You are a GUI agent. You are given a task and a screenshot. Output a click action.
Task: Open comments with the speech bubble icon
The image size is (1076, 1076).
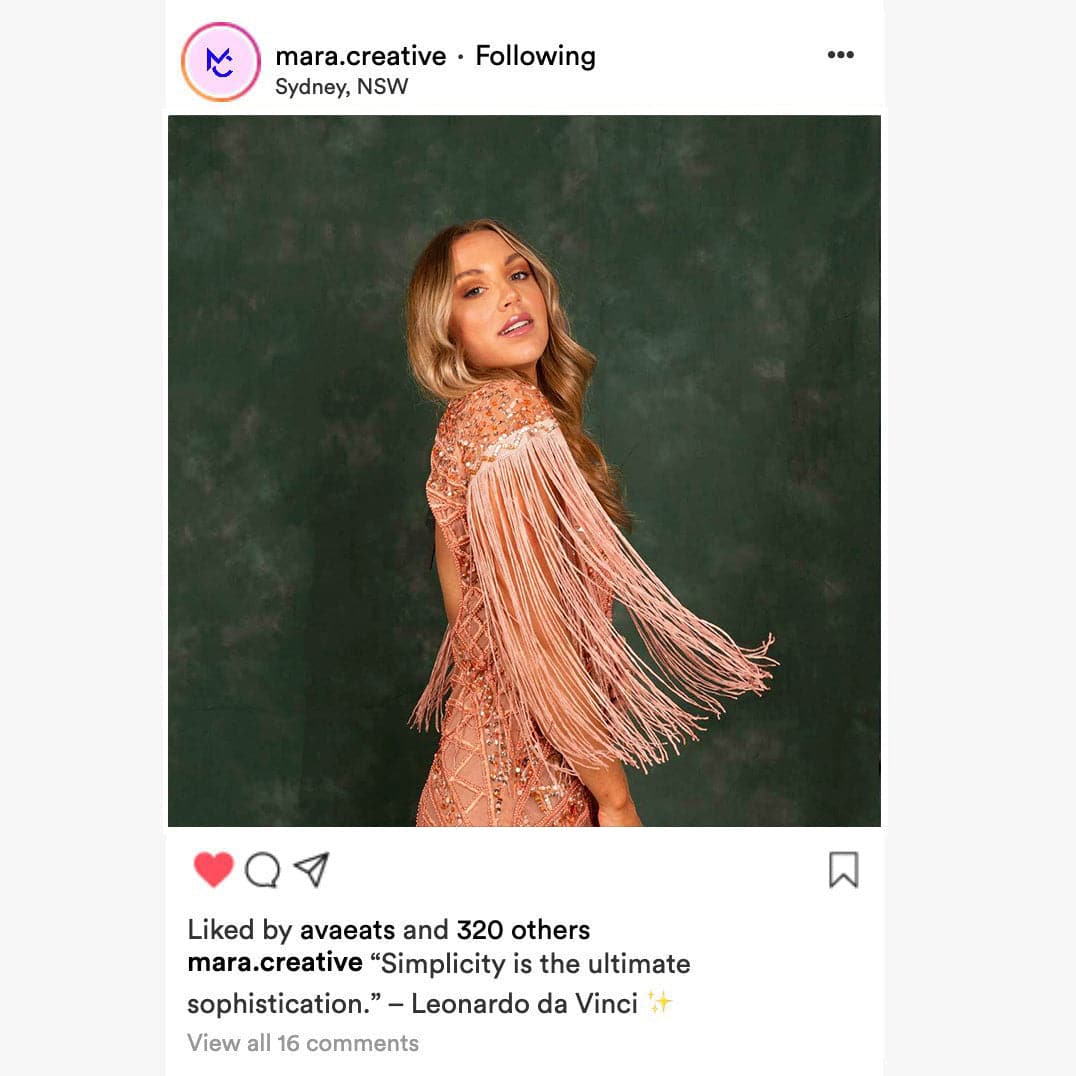click(262, 870)
